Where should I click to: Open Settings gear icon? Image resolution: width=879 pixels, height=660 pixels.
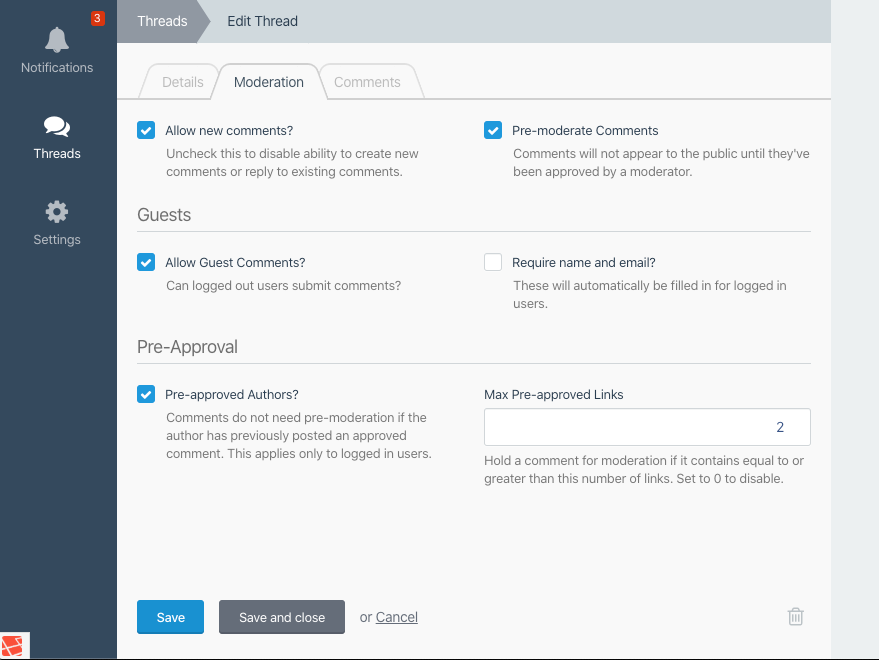point(57,212)
